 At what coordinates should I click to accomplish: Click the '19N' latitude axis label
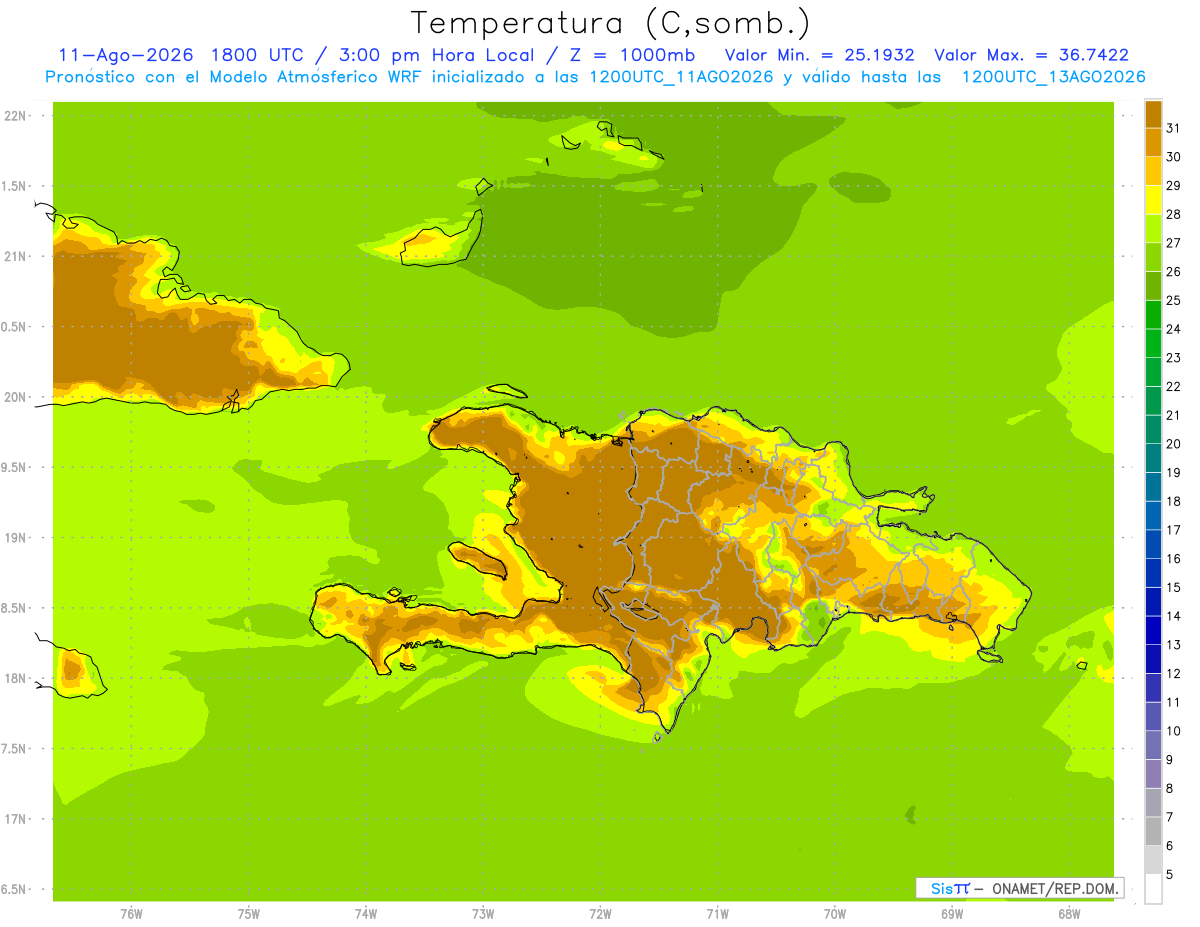(15, 538)
